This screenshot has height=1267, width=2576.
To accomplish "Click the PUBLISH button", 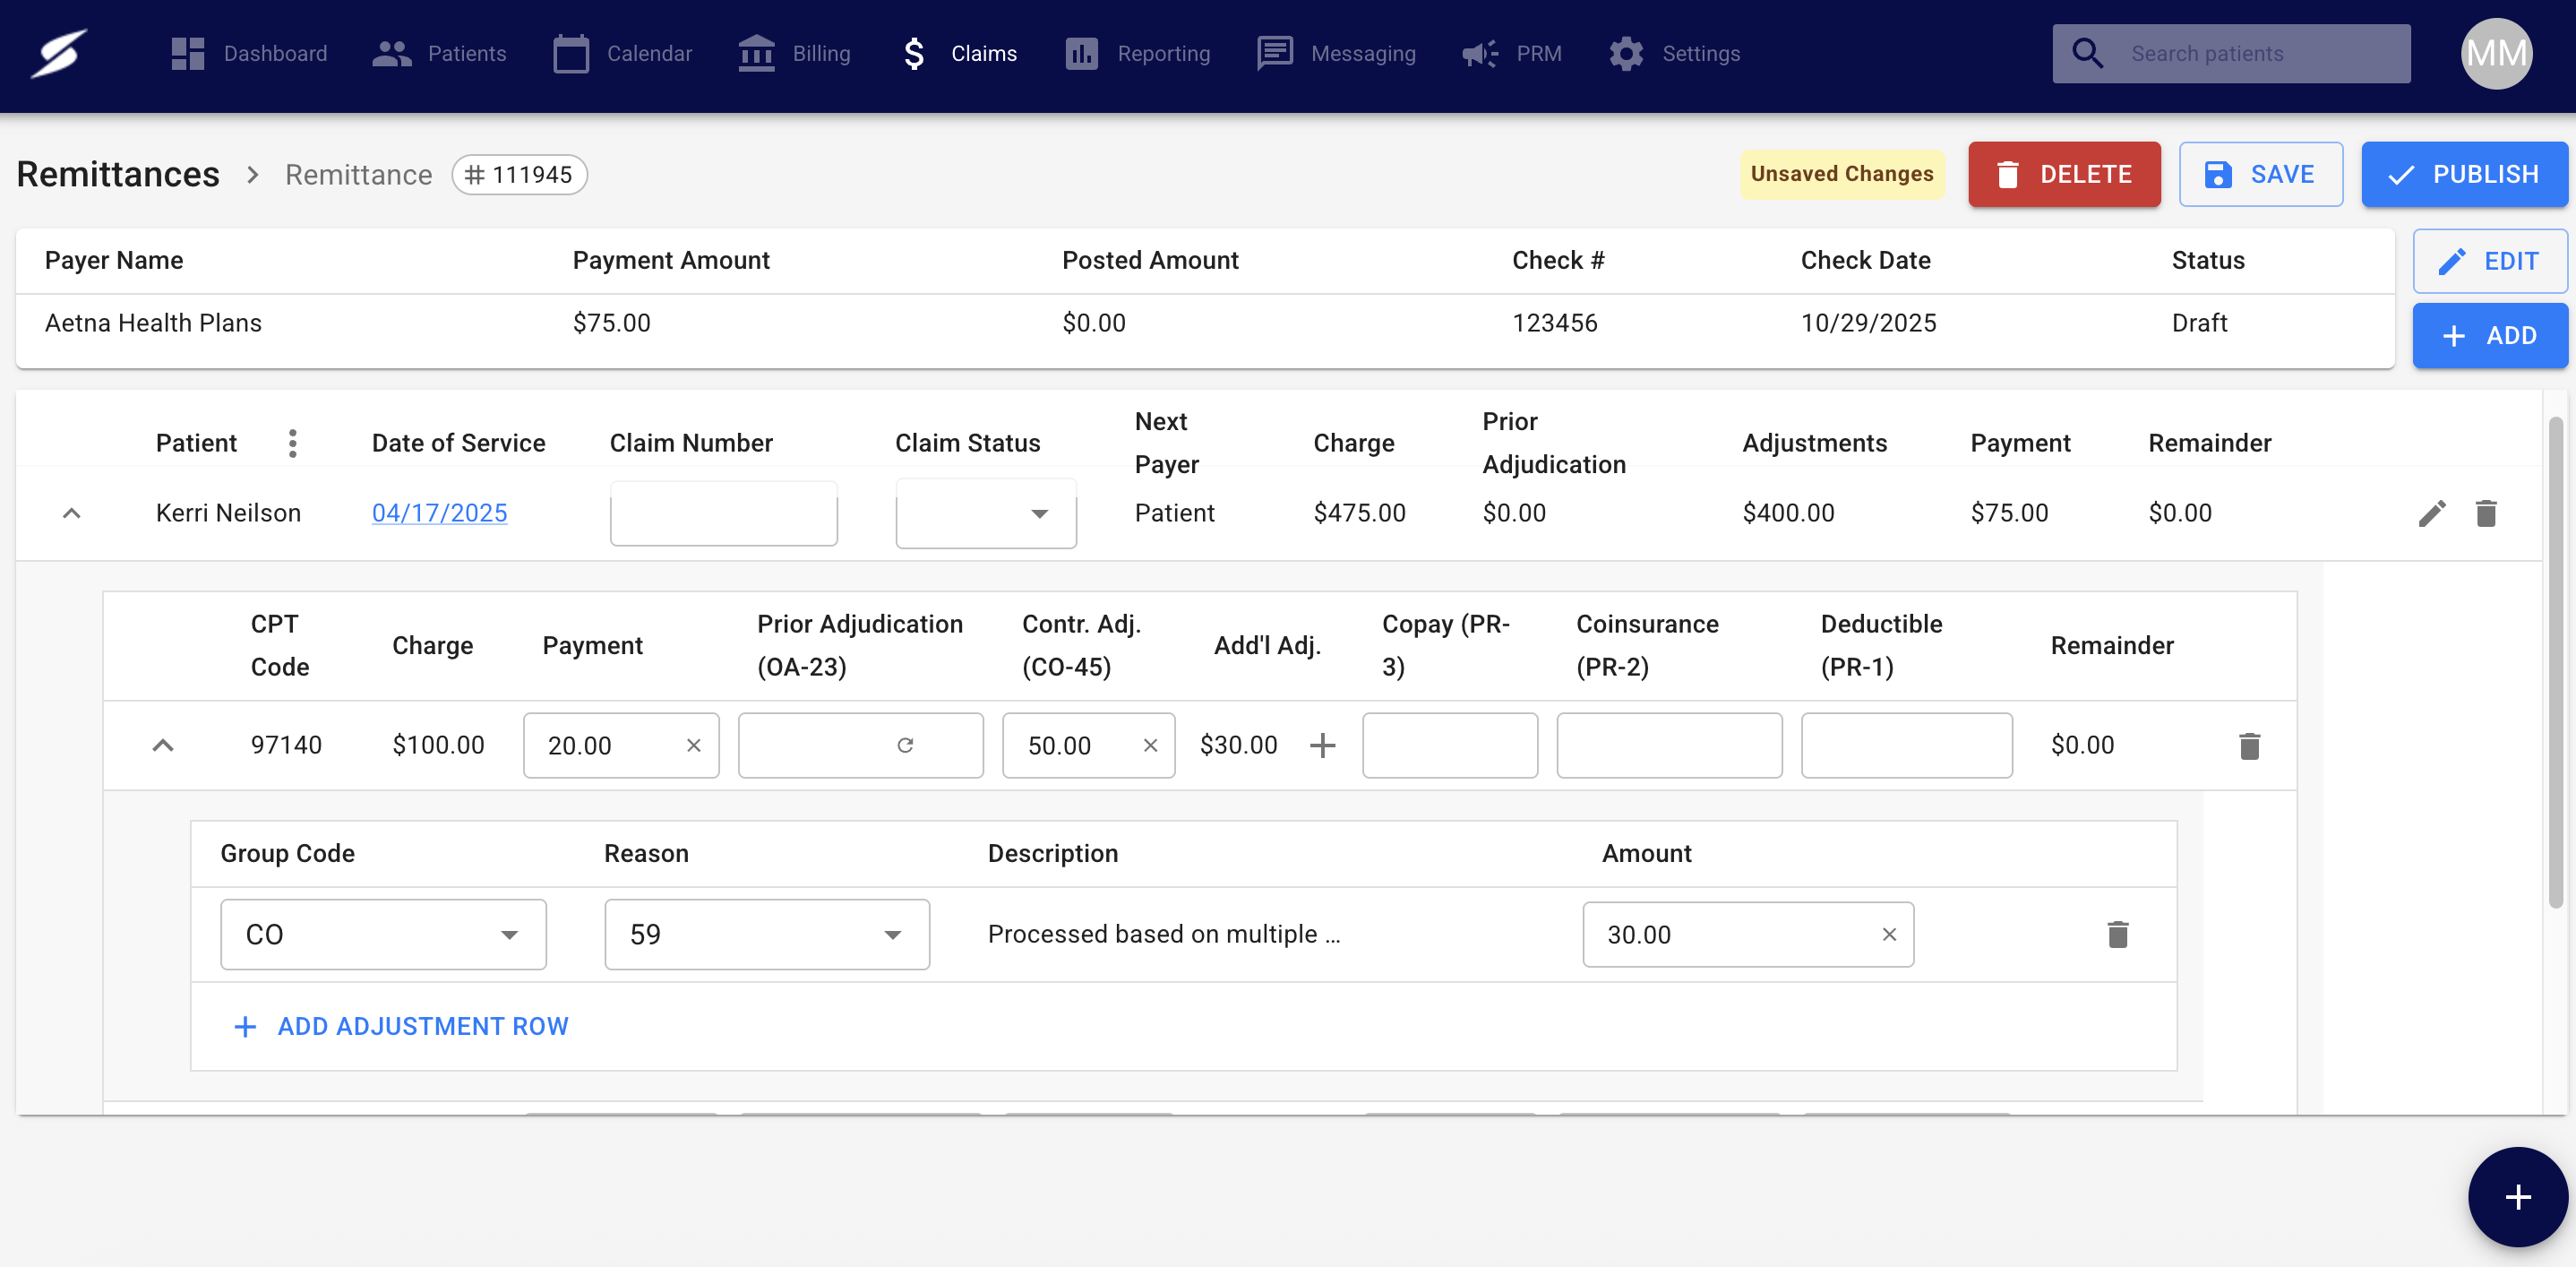I will click(2463, 175).
